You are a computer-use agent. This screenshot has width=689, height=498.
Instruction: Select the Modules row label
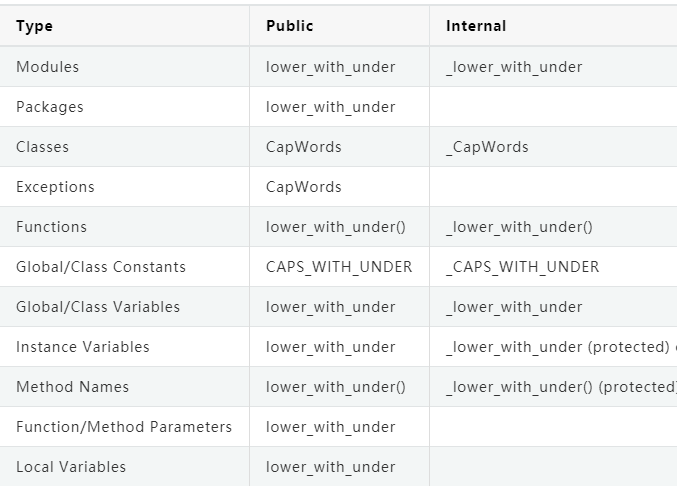click(x=47, y=67)
